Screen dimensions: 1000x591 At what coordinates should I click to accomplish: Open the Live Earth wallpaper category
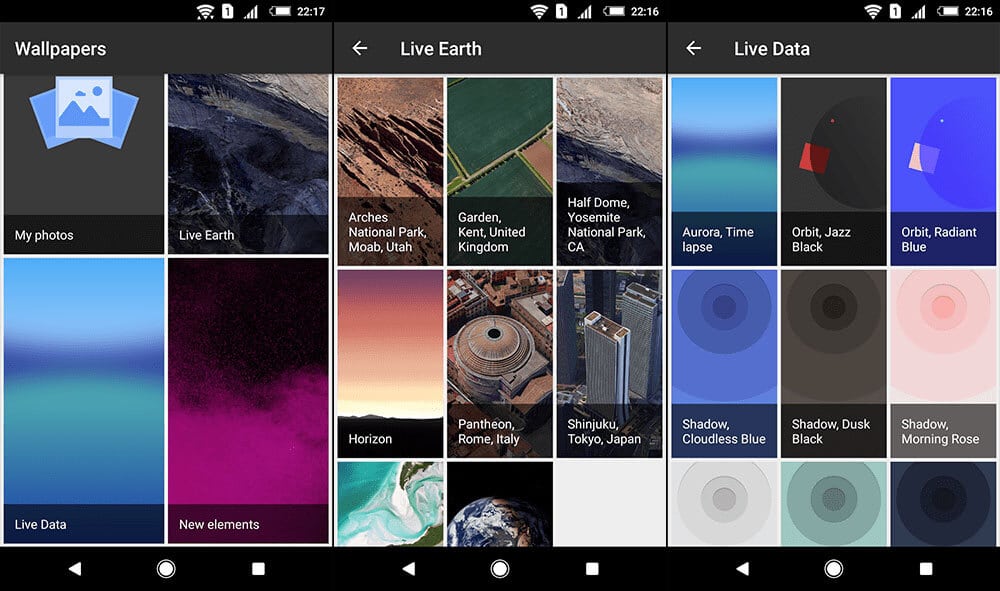coord(248,164)
